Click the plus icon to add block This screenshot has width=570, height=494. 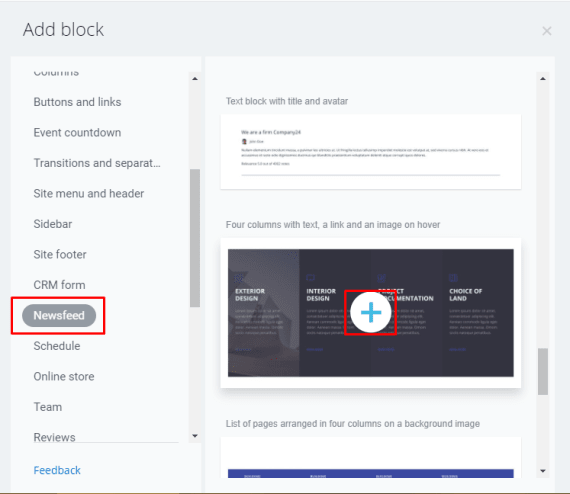371,312
